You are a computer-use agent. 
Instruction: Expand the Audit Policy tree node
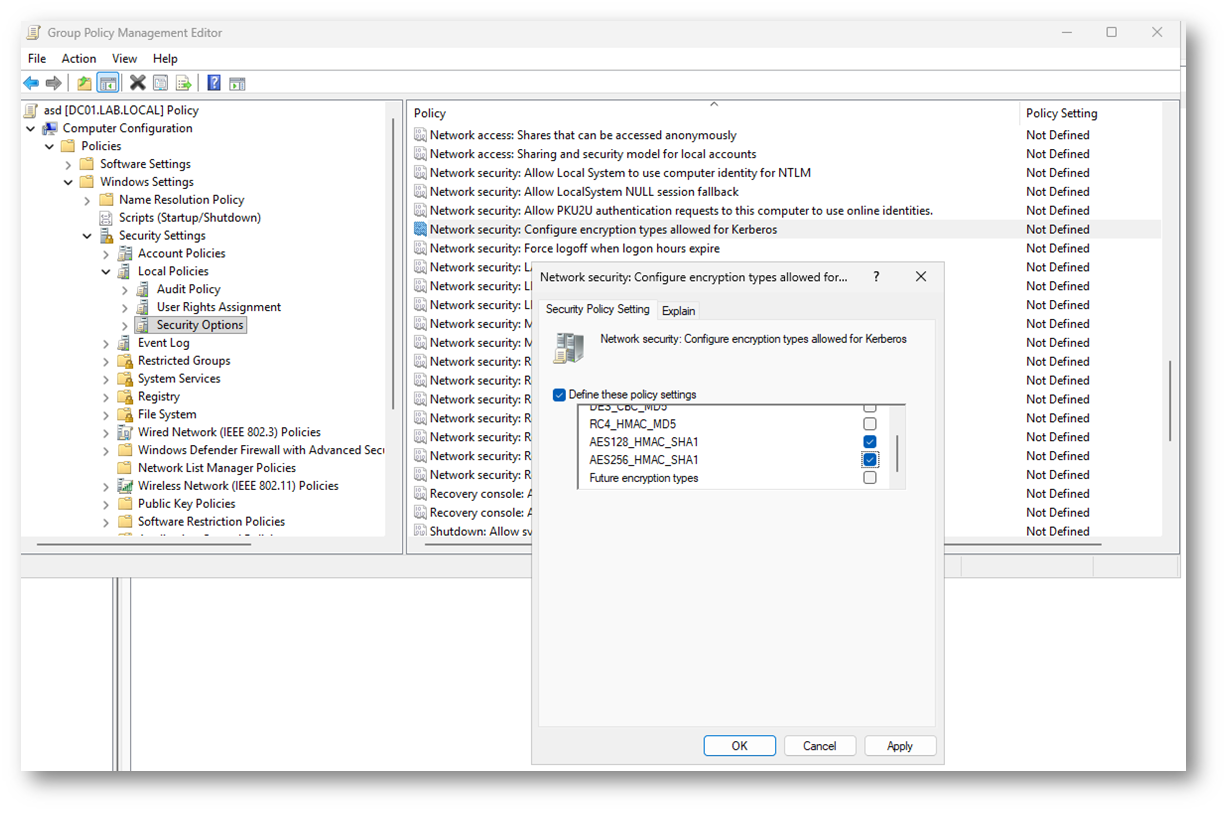pos(125,290)
